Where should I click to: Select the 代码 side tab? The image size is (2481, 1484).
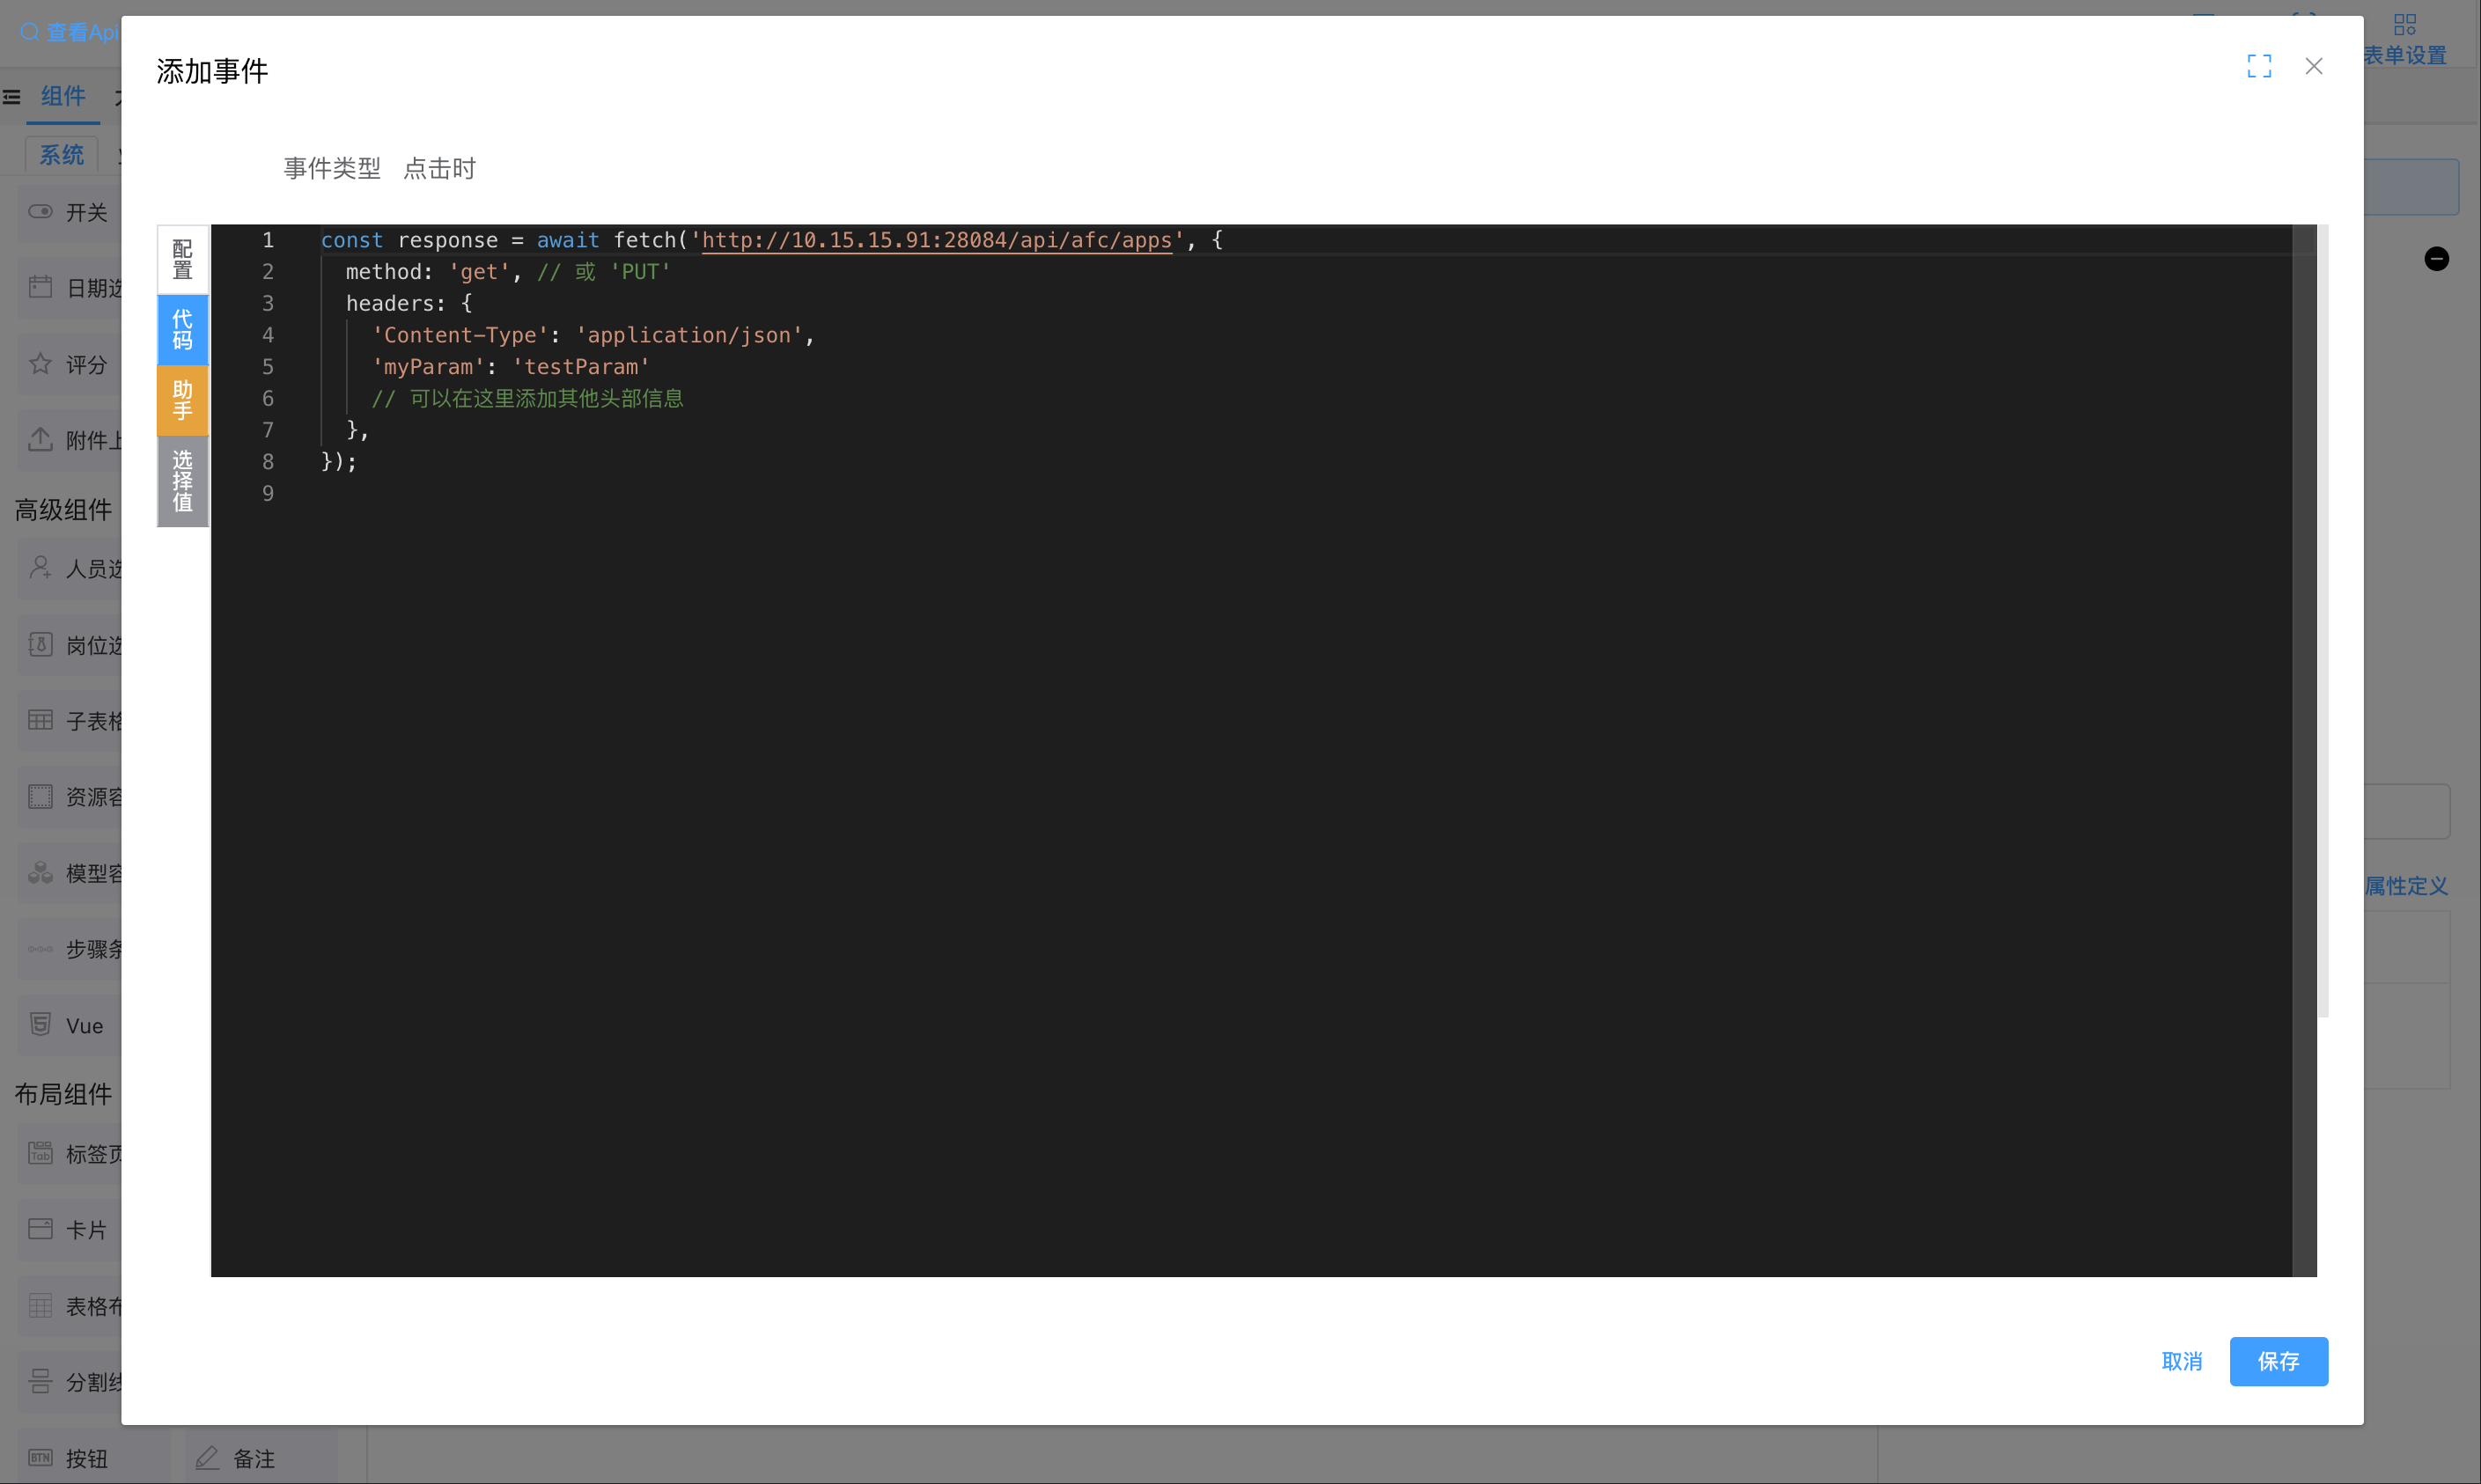coord(182,329)
